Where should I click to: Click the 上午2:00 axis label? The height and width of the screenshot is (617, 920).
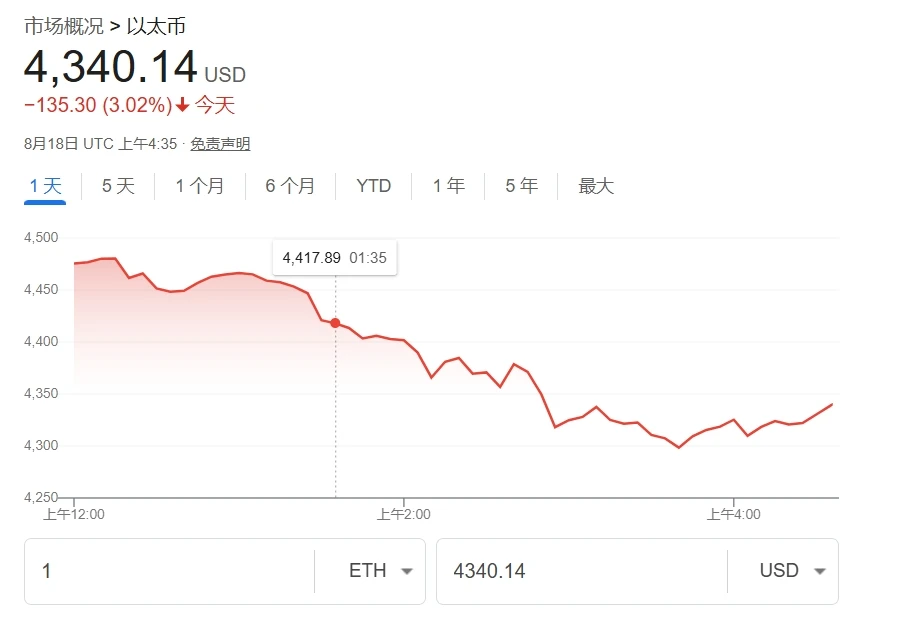pos(403,515)
